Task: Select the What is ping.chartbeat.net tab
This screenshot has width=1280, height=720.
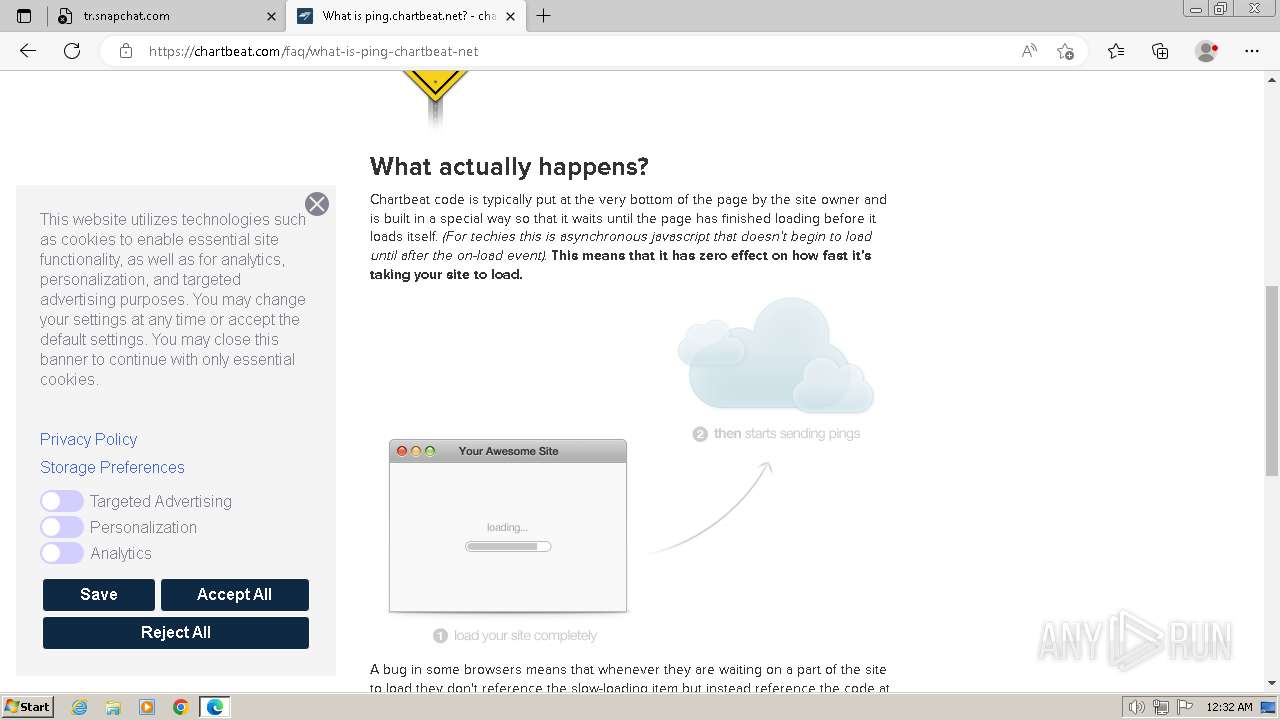Action: click(x=405, y=16)
